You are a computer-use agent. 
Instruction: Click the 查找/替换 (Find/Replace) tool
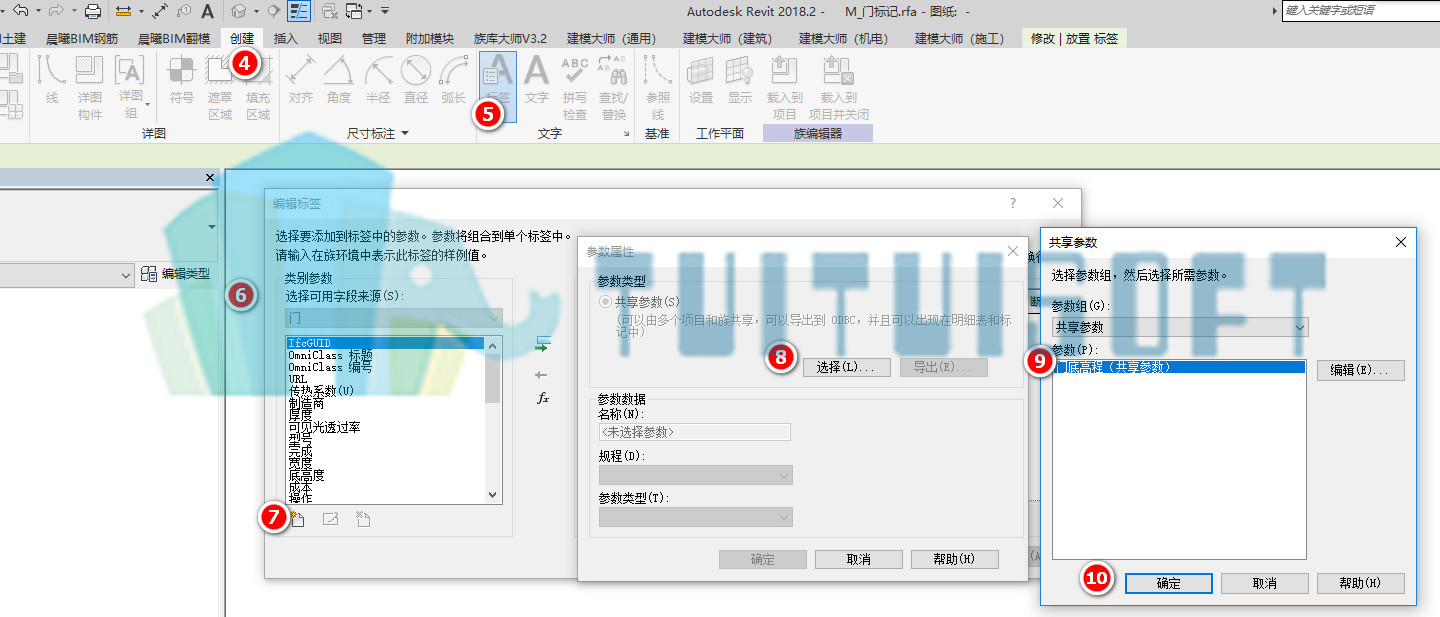pyautogui.click(x=613, y=87)
